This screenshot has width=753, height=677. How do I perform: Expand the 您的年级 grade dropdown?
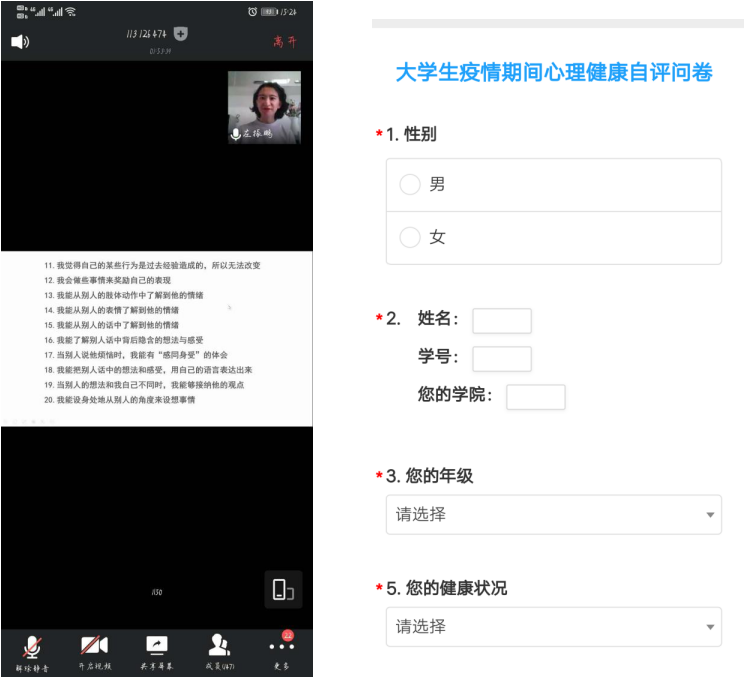click(x=553, y=515)
